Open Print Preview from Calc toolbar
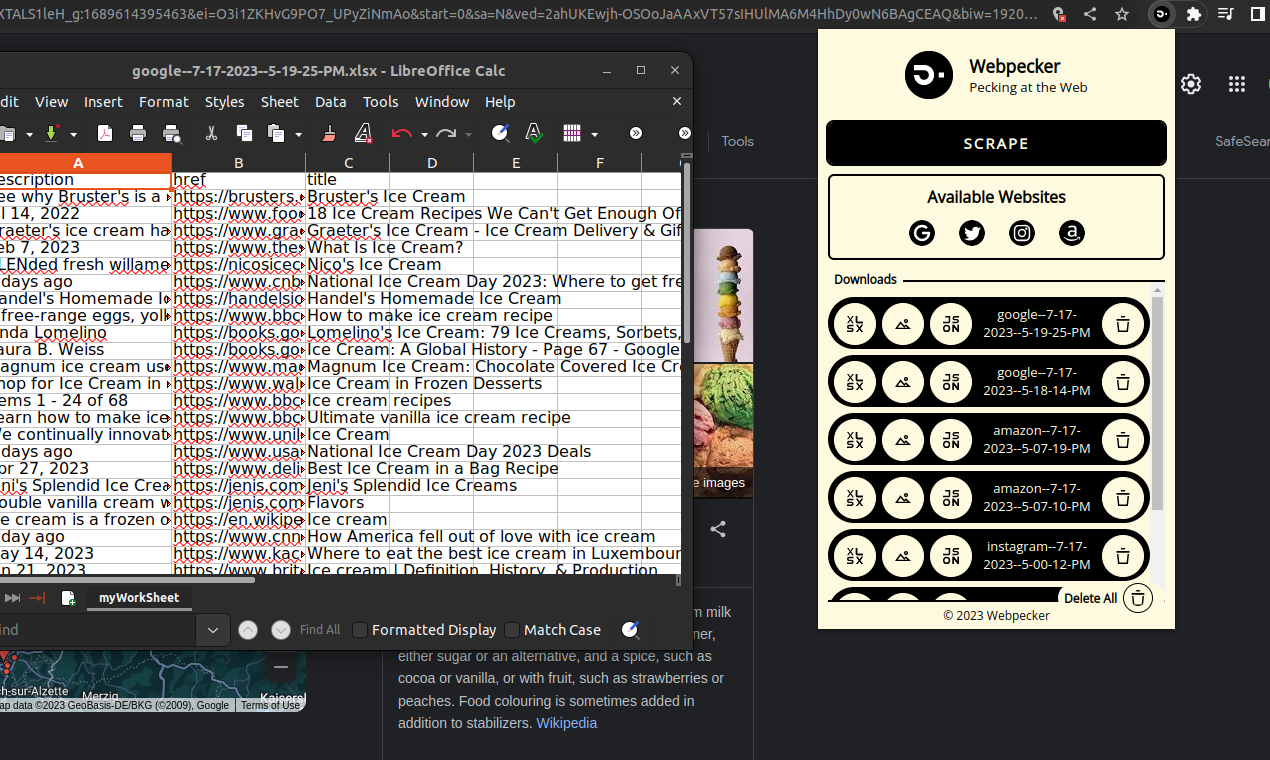Viewport: 1270px width, 760px height. [x=171, y=133]
